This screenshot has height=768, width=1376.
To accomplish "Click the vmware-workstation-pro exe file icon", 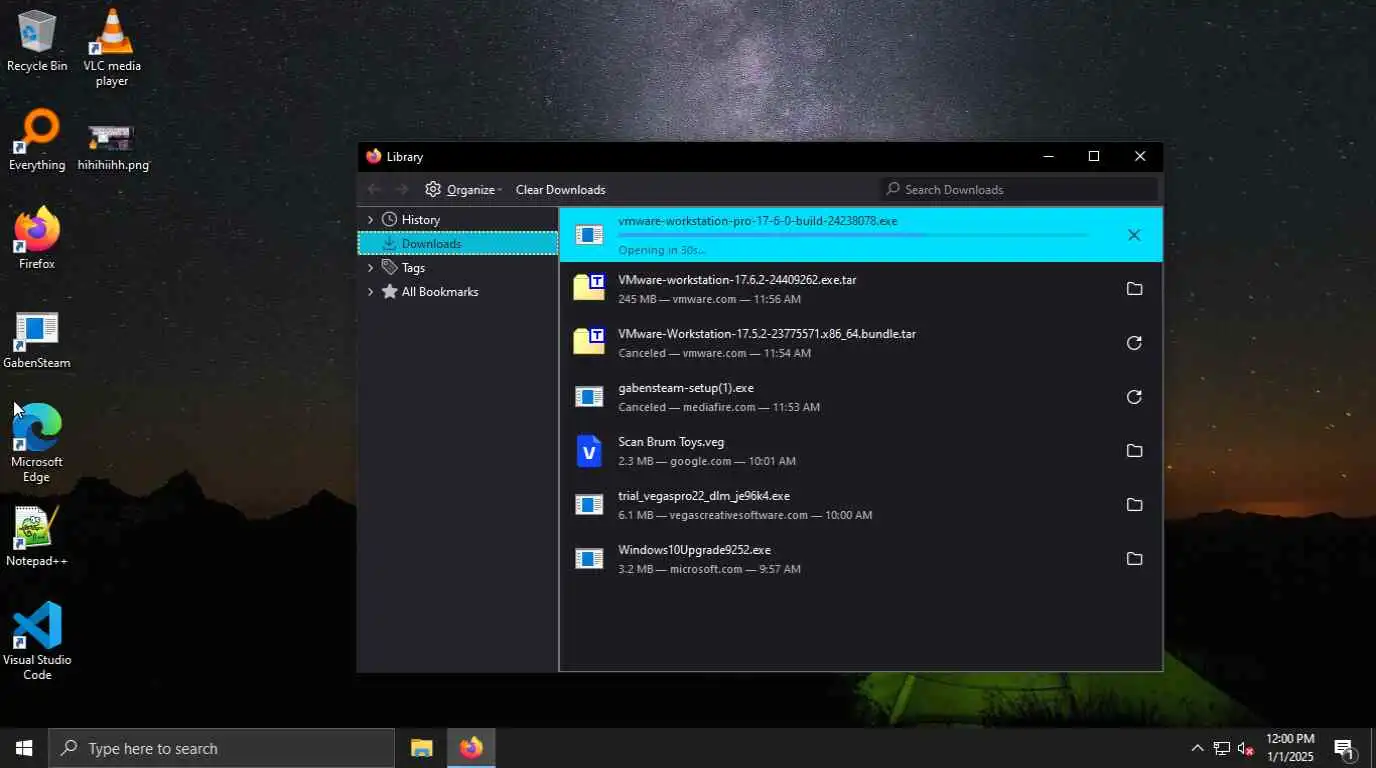I will click(589, 235).
